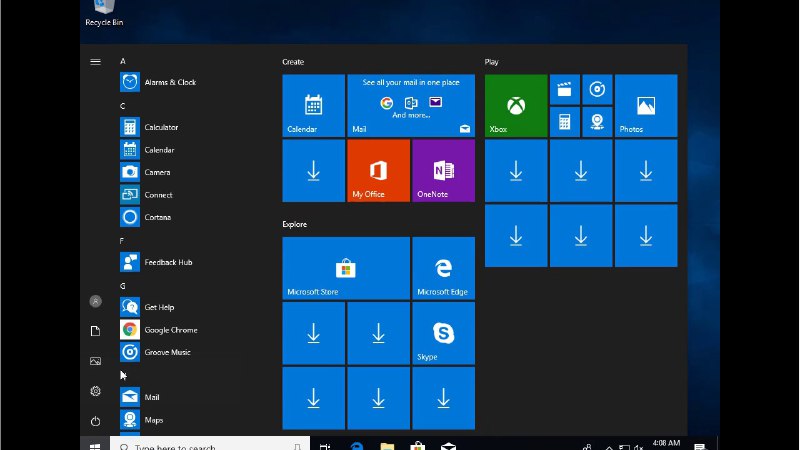This screenshot has height=450, width=800.
Task: Open the Mail live tile
Action: point(411,106)
